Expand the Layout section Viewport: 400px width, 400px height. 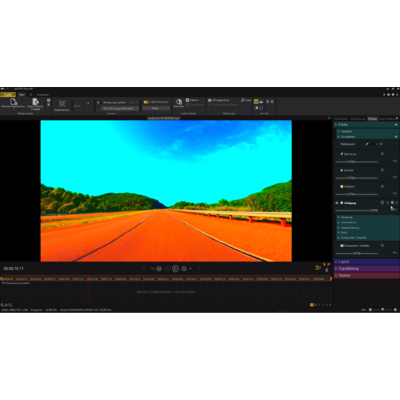pyautogui.click(x=367, y=262)
